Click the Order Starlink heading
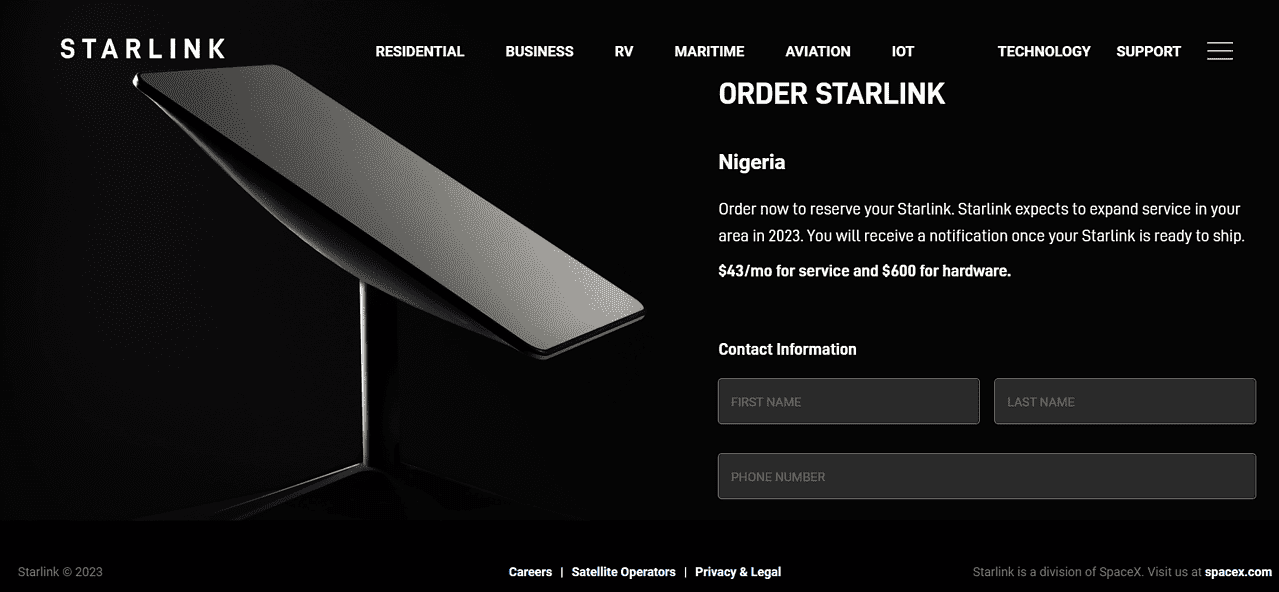Image resolution: width=1279 pixels, height=592 pixels. point(831,94)
